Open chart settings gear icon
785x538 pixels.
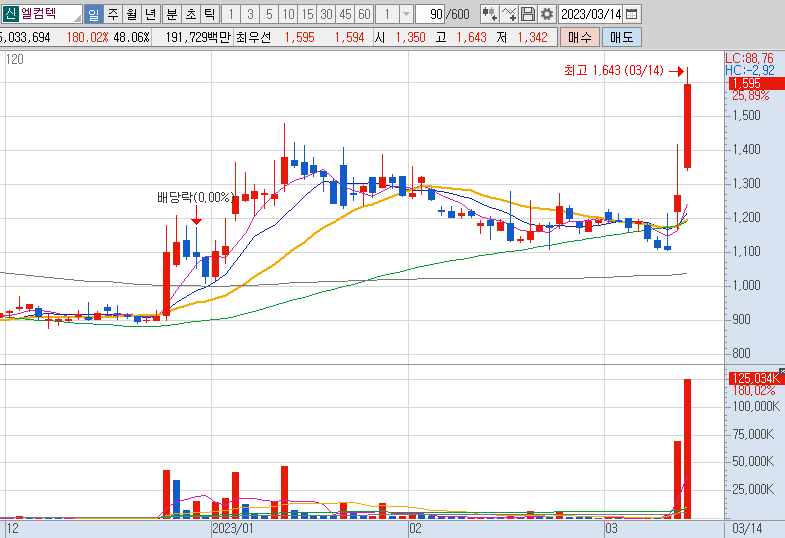point(547,14)
